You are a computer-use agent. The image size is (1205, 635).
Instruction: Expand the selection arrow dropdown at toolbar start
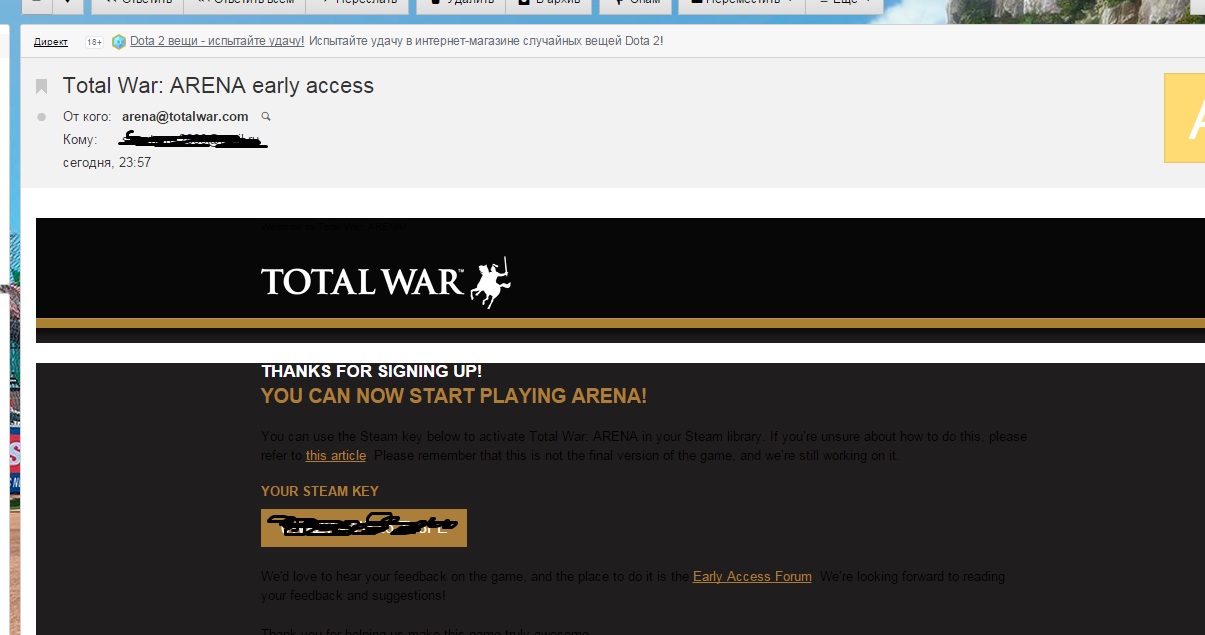67,3
